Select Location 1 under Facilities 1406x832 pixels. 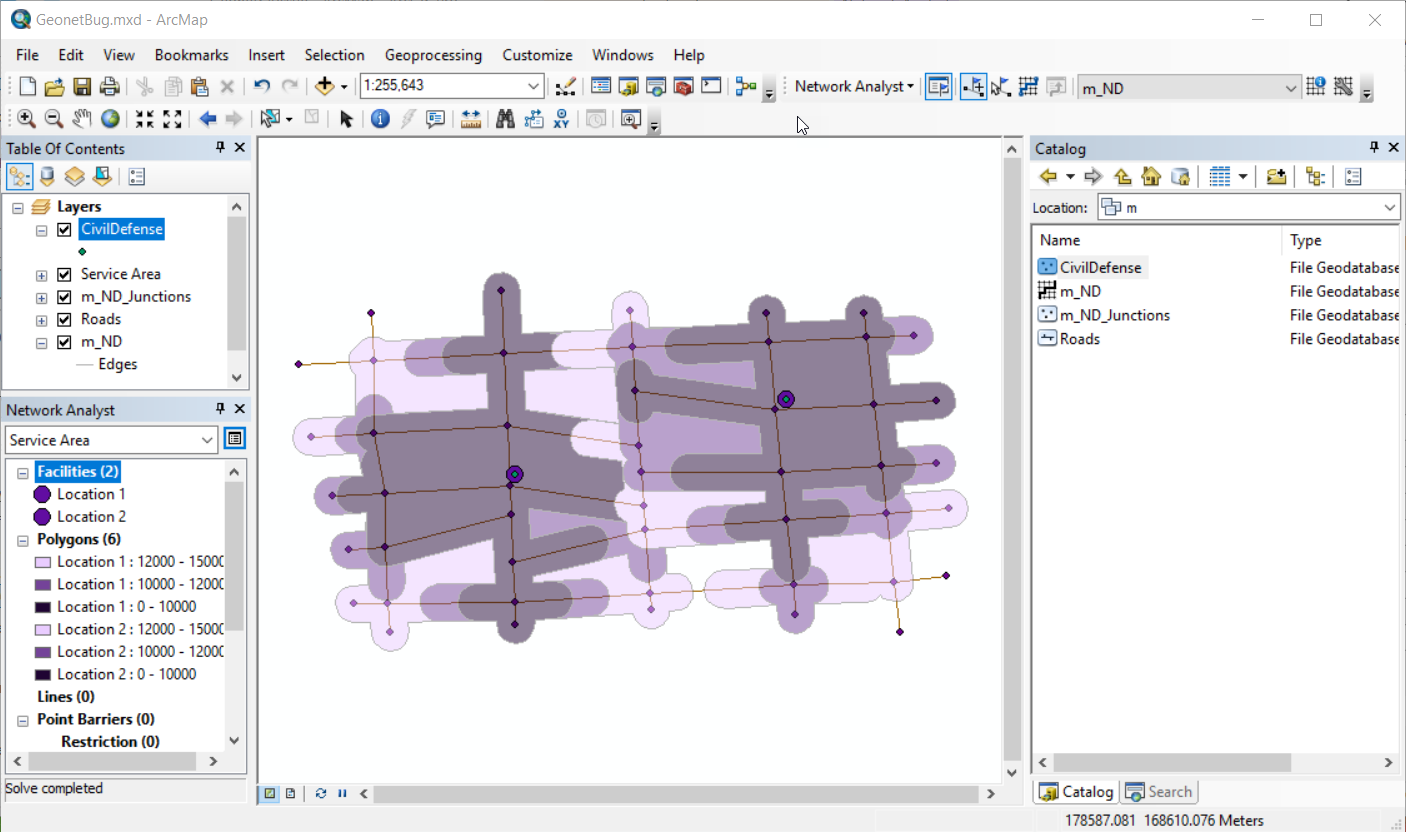click(x=91, y=494)
